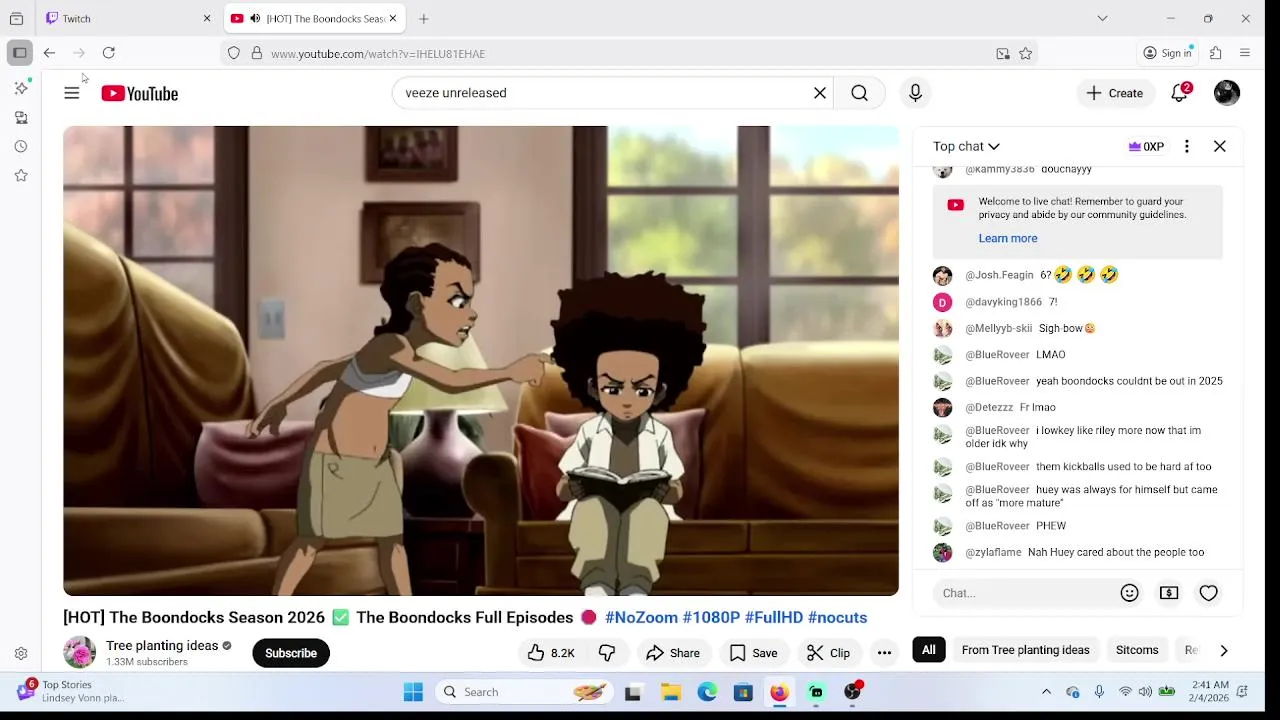The width and height of the screenshot is (1280, 720).
Task: Open YouTube notifications bell
Action: (x=1180, y=93)
